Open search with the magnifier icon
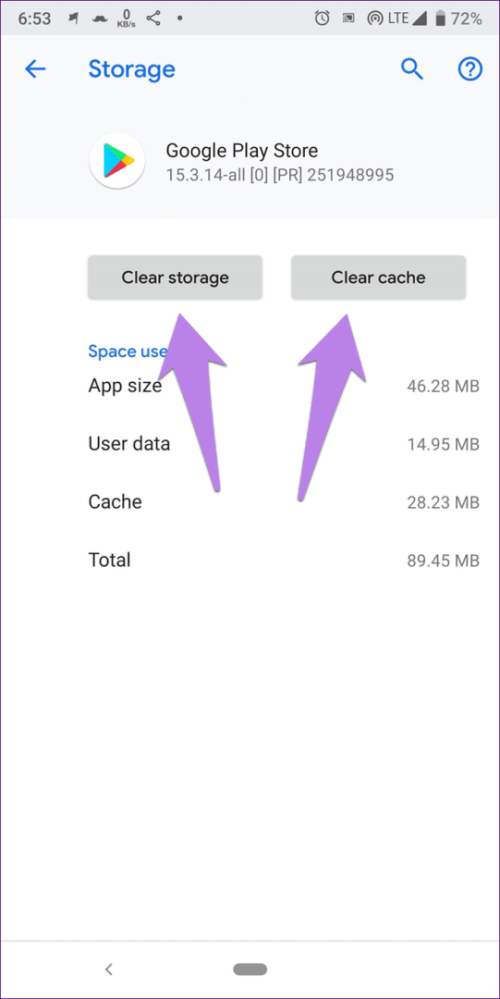The width and height of the screenshot is (500, 999). tap(412, 69)
